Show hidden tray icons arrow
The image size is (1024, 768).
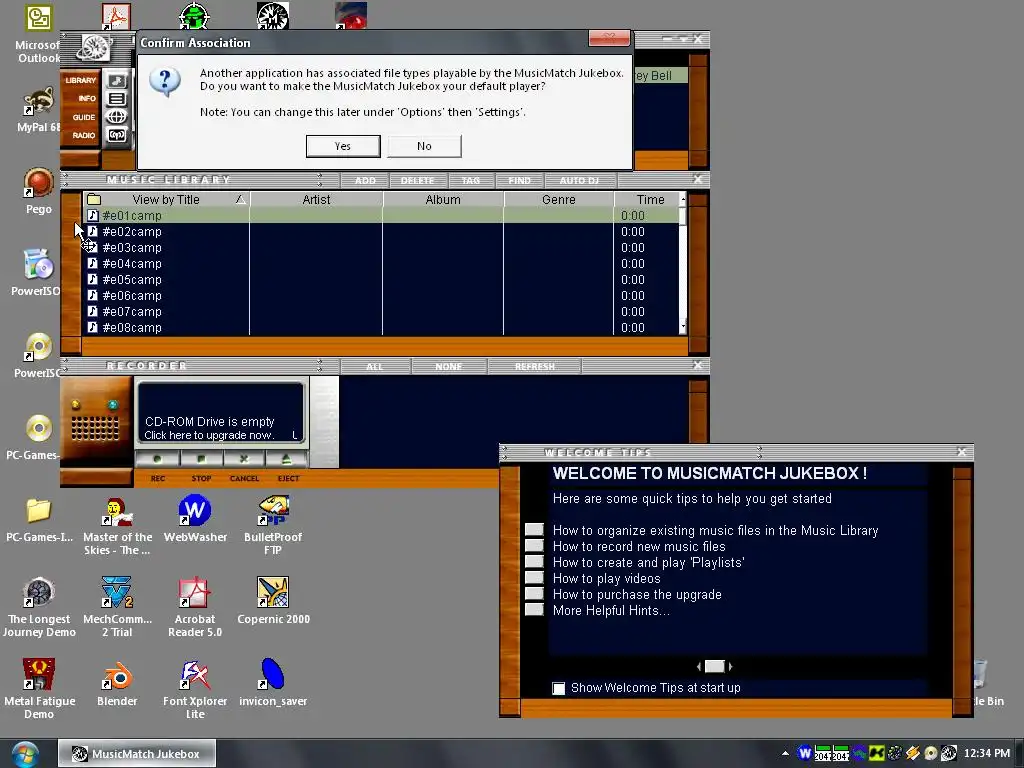click(785, 753)
